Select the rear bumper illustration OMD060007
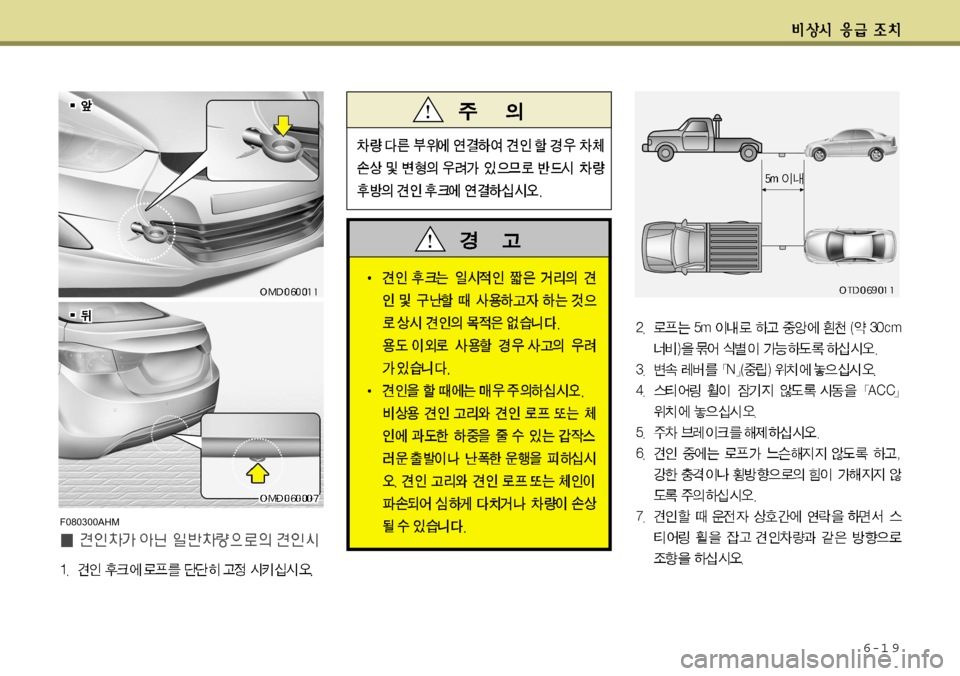The height and width of the screenshot is (676, 960). [191, 405]
